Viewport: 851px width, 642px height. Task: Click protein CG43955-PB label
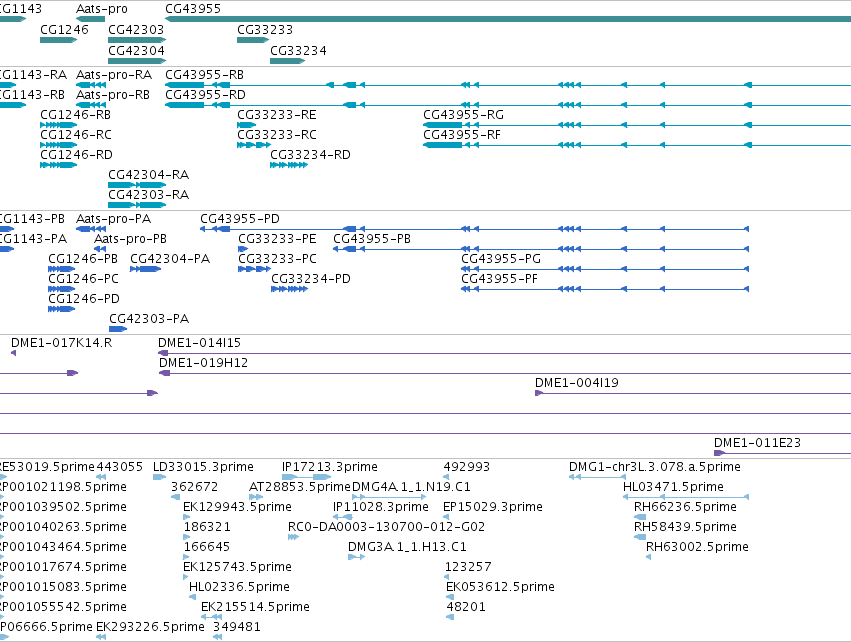(372, 238)
